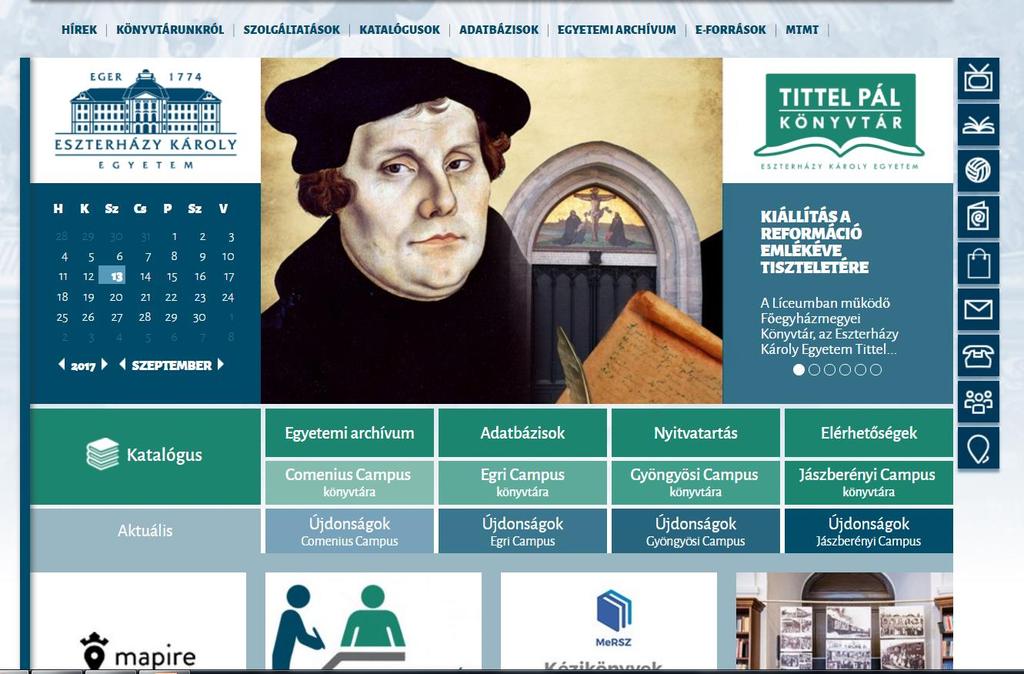Open the Kiállítás a reformáció emlékéve headline

tap(814, 242)
